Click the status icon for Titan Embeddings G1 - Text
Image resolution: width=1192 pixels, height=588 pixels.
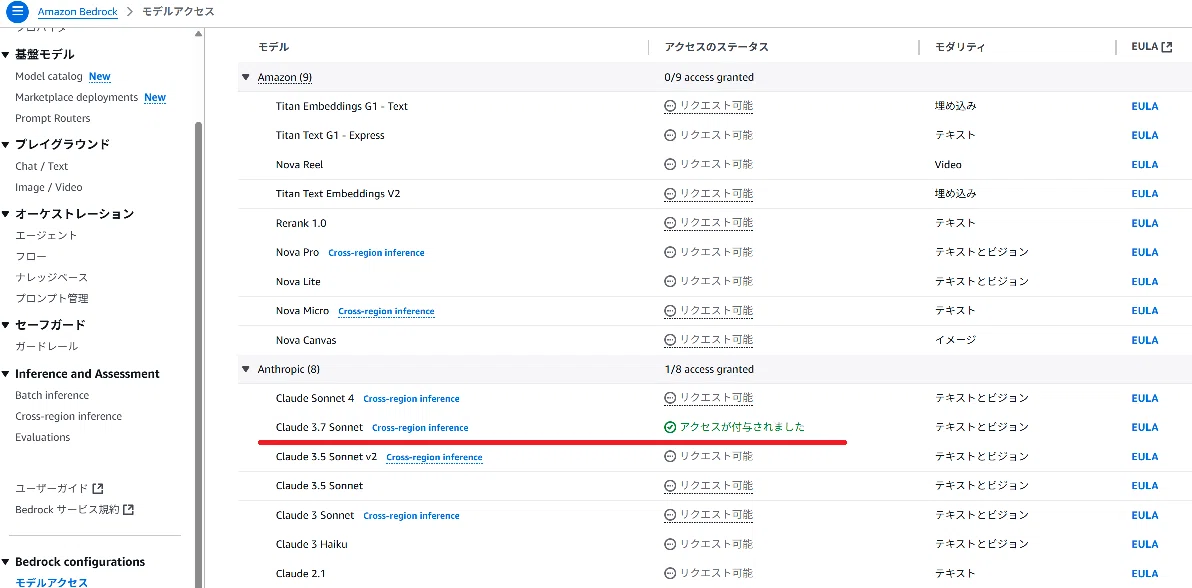pos(670,106)
